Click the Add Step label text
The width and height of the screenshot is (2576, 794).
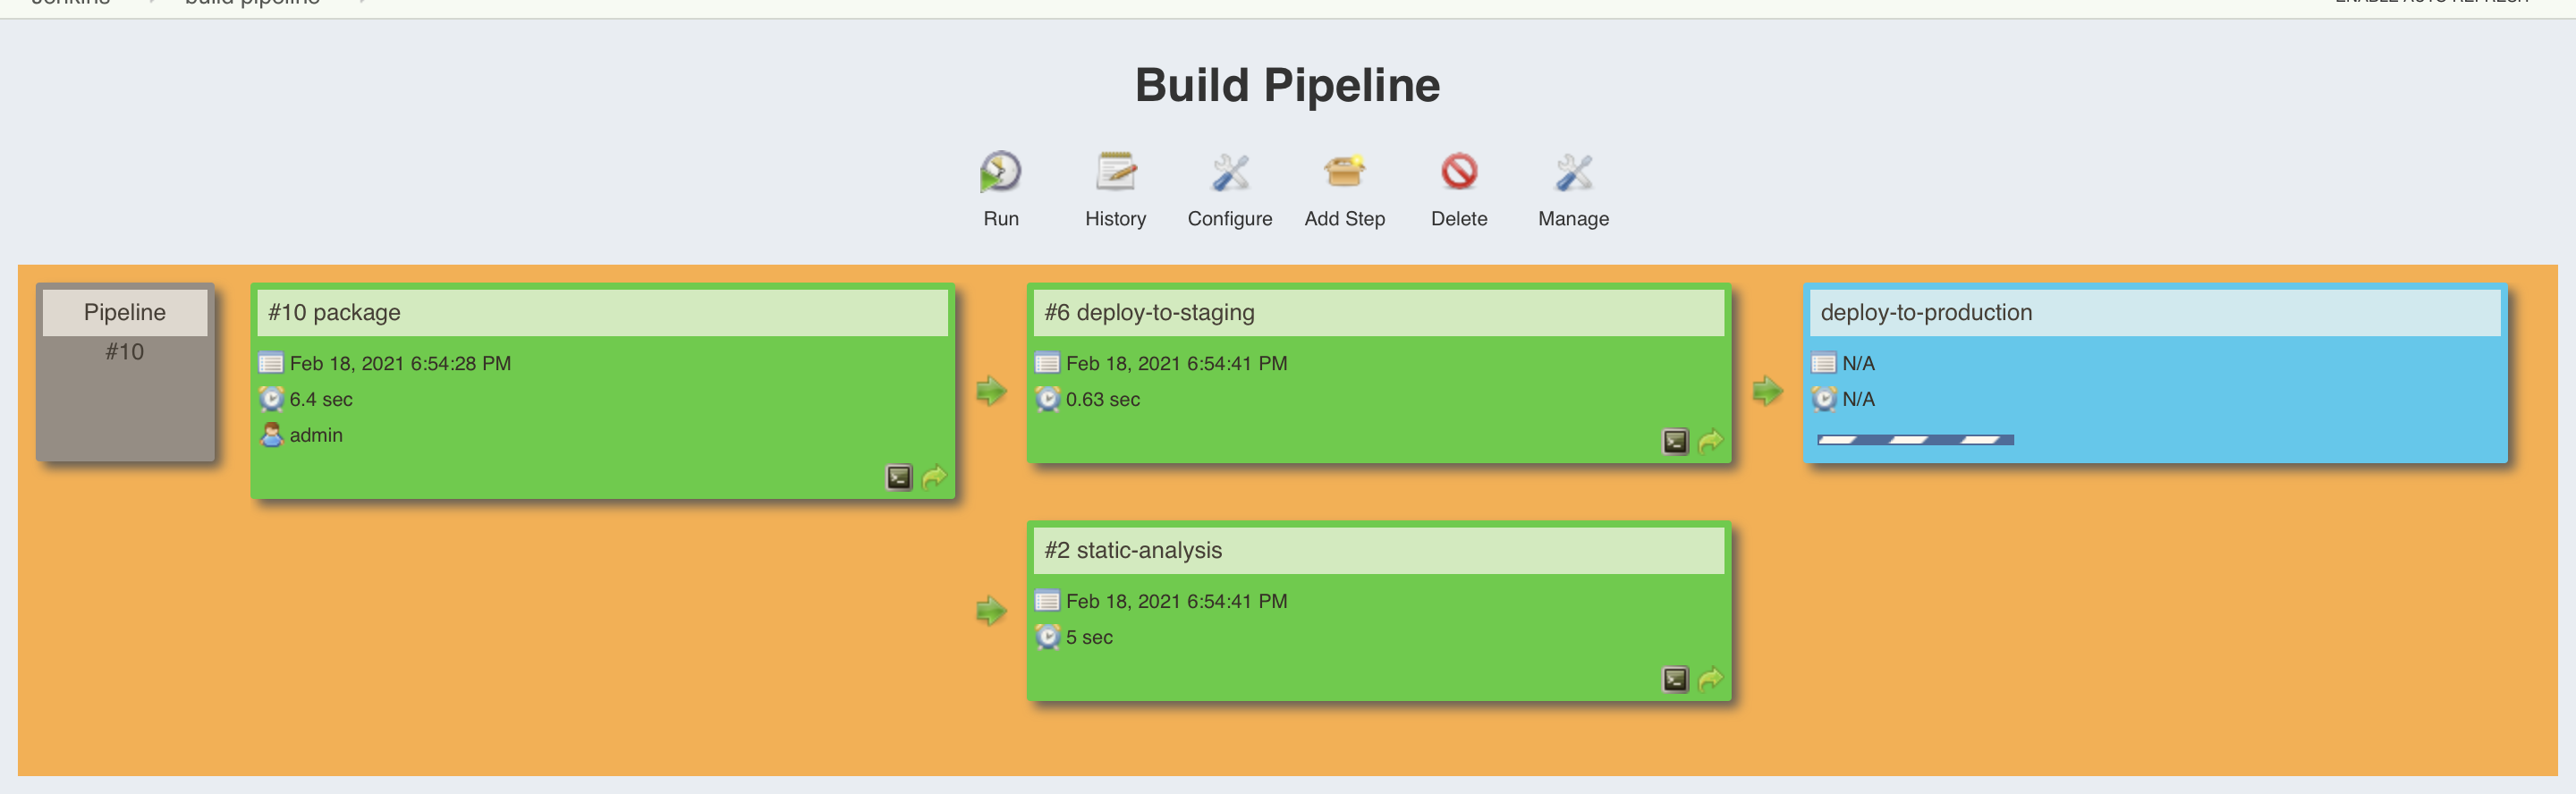(x=1344, y=219)
